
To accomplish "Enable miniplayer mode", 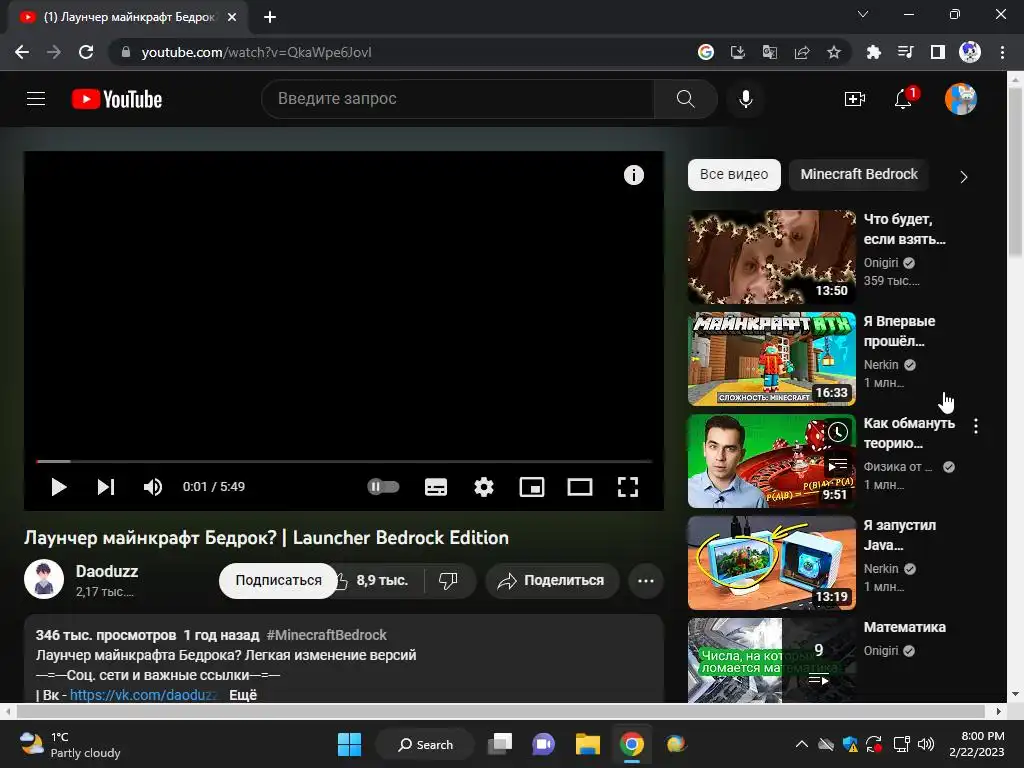I will [x=532, y=487].
